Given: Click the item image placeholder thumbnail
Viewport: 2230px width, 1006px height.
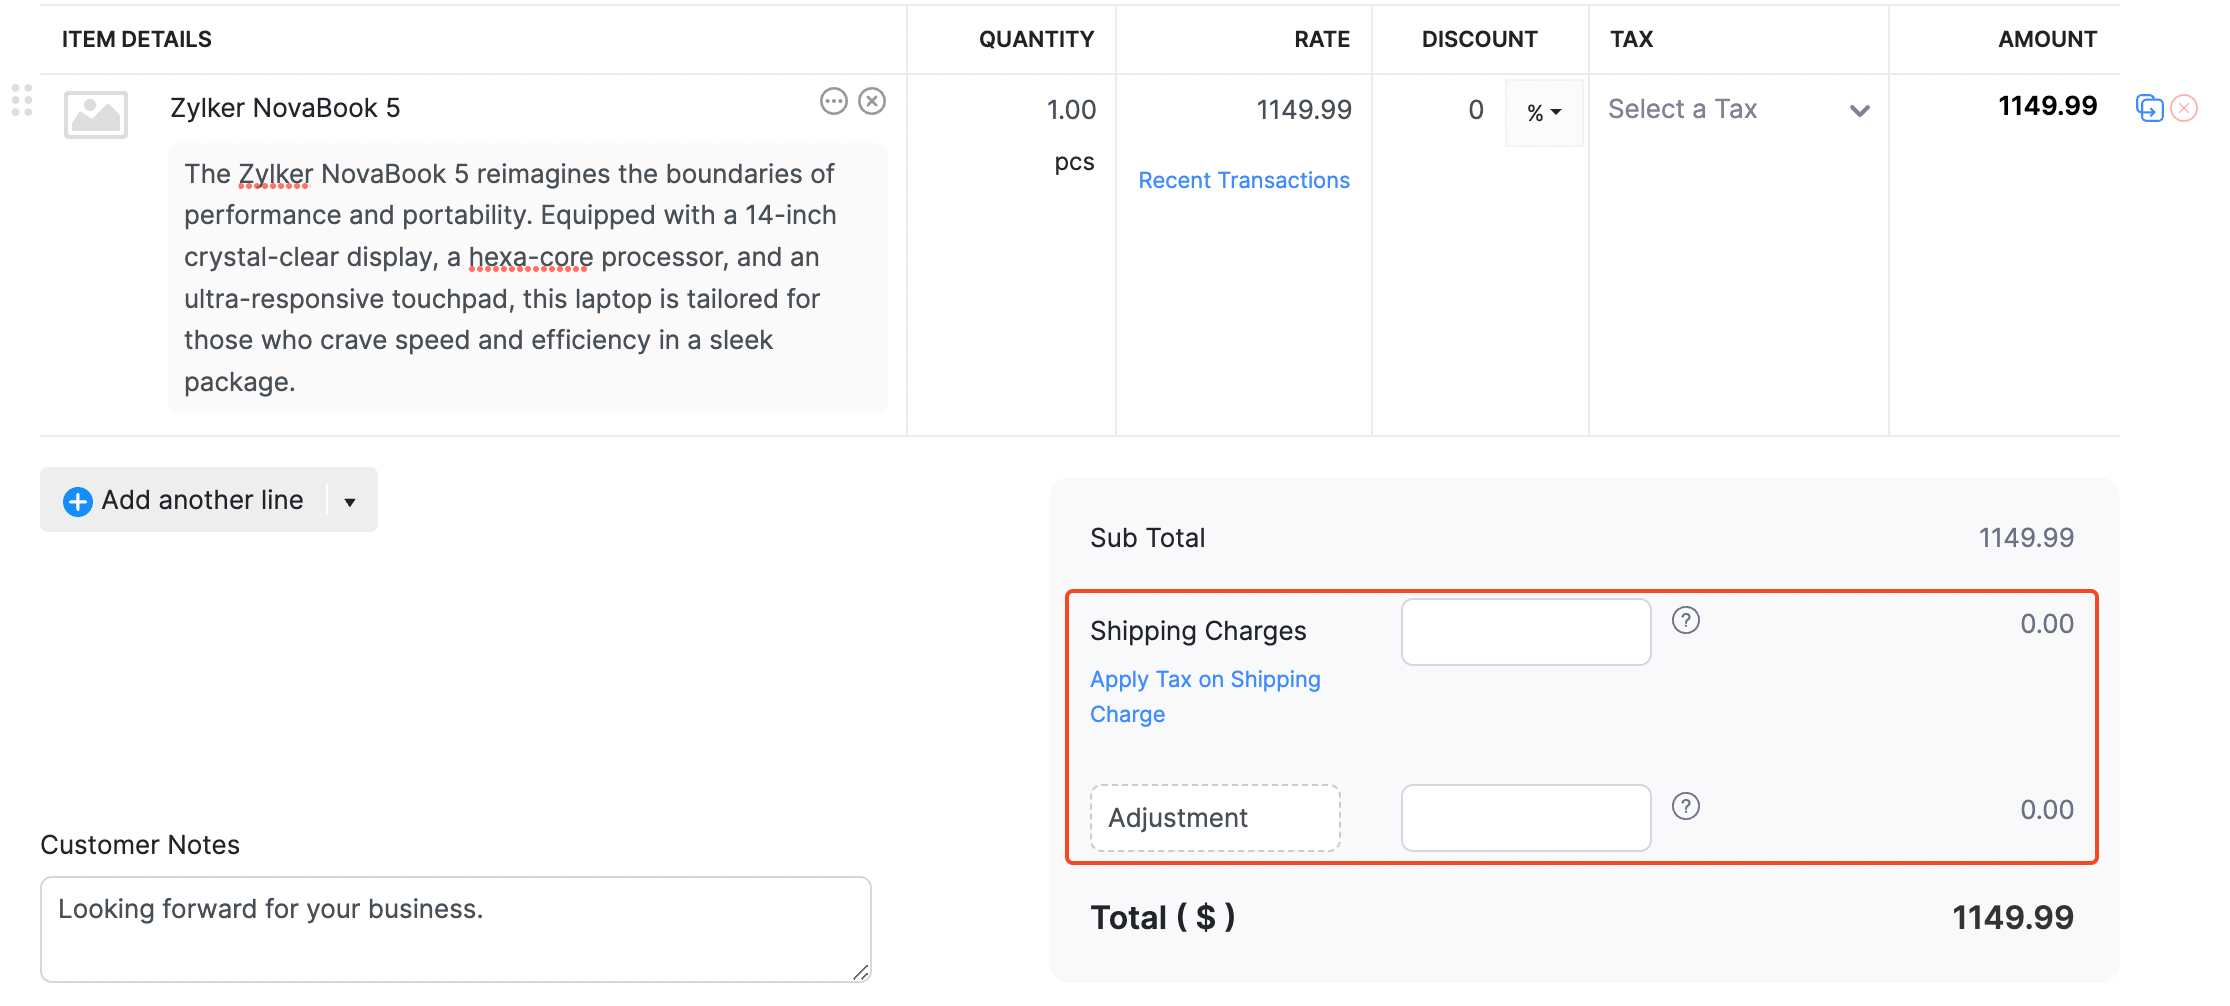Looking at the screenshot, I should [96, 115].
